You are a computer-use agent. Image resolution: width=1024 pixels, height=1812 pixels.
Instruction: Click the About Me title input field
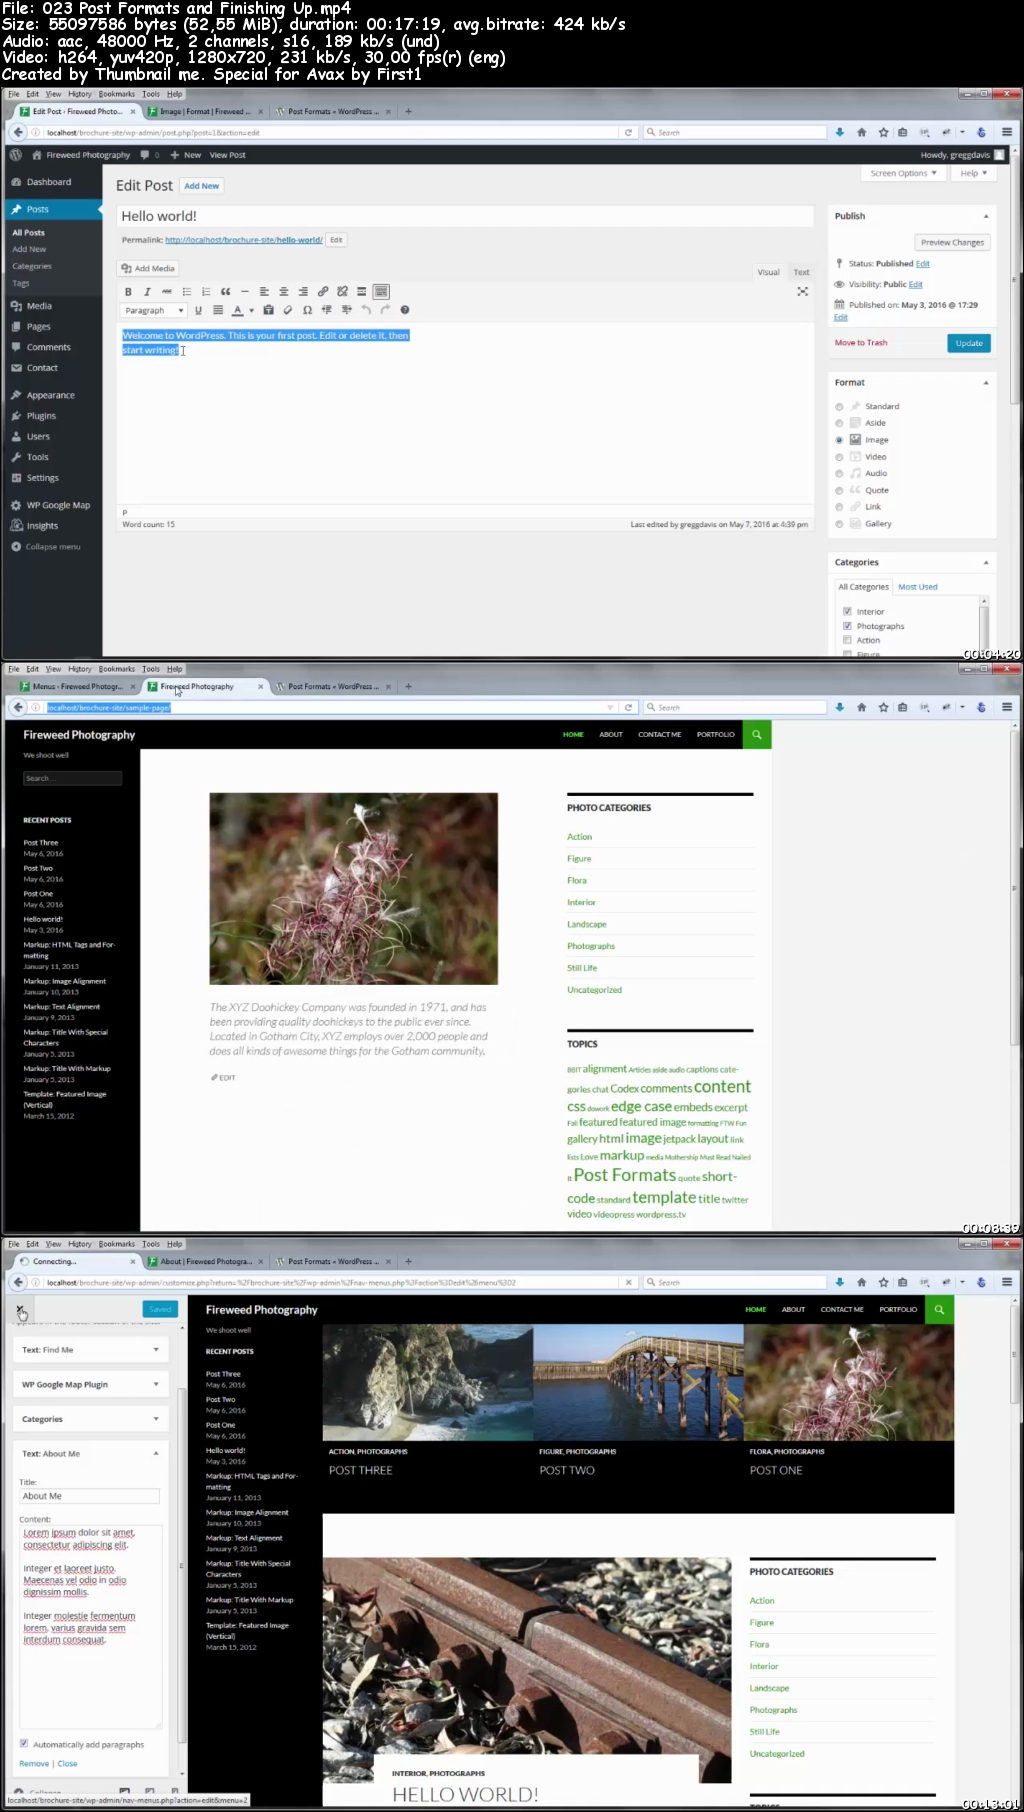90,1496
